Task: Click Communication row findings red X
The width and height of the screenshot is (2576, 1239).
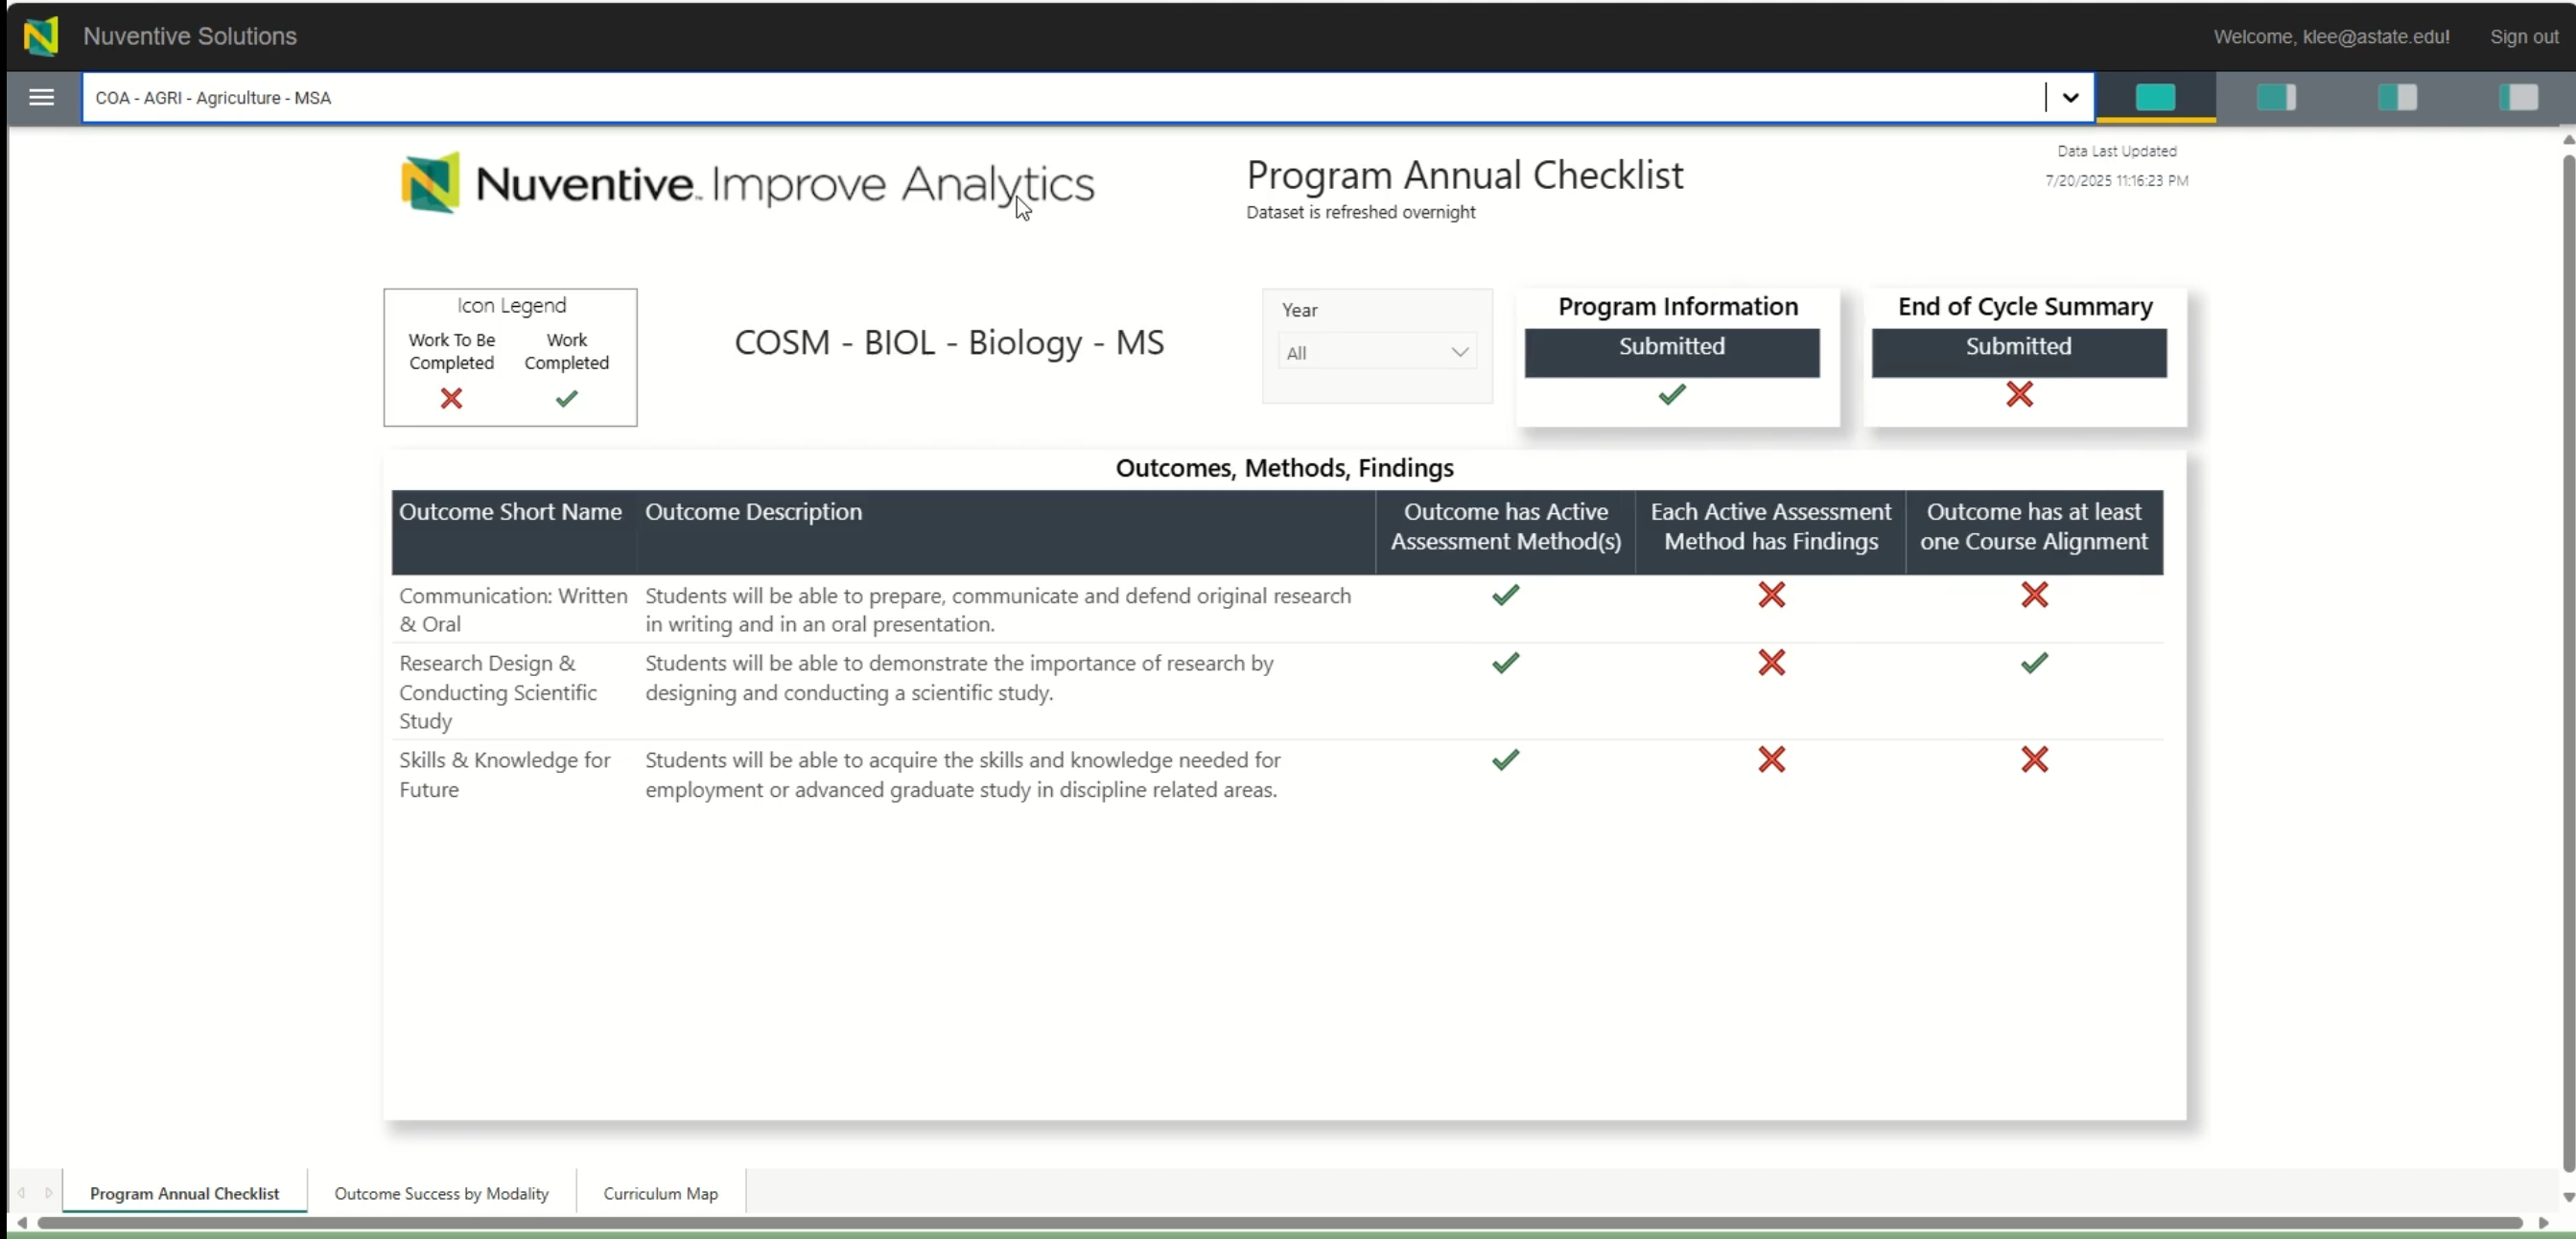Action: click(1771, 595)
